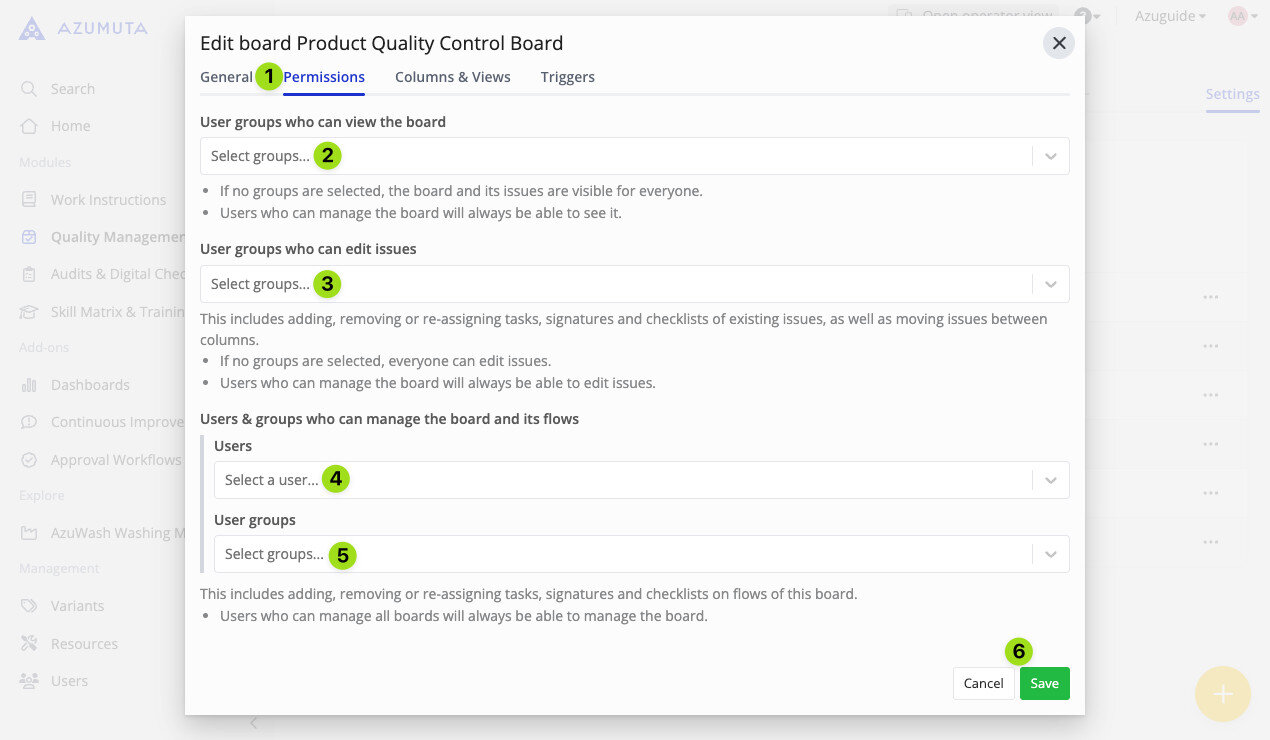Screen dimensions: 1270x740
Task: Collapse the sidebar with left chevron
Action: 254,723
